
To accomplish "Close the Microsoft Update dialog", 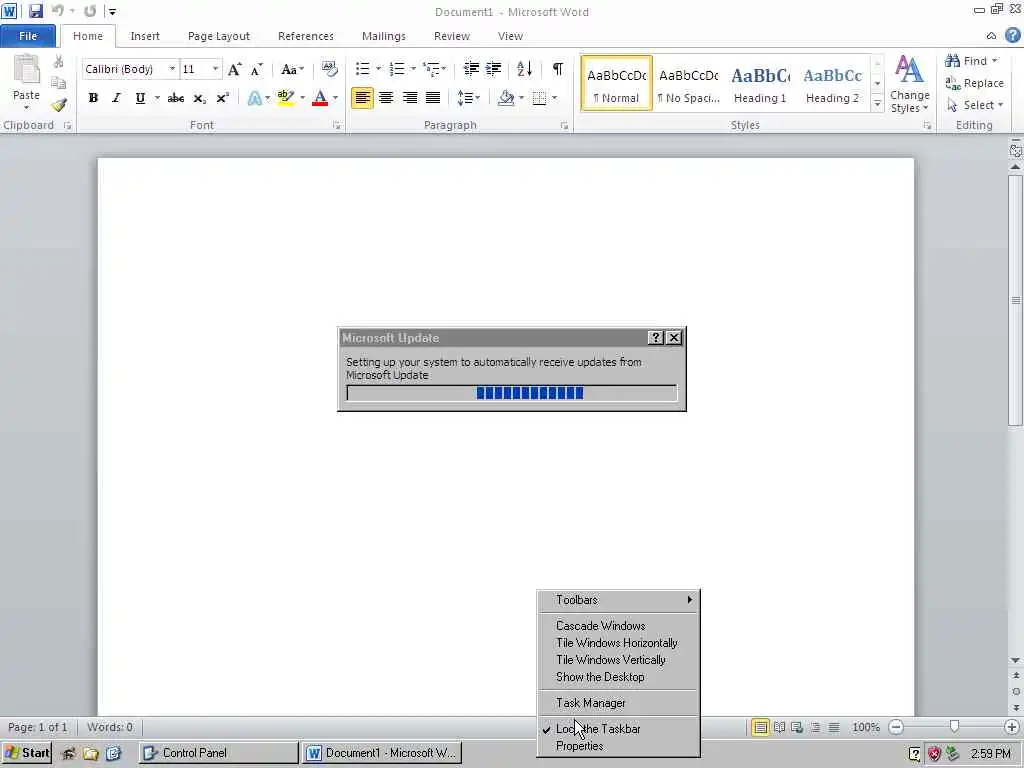I will point(674,338).
